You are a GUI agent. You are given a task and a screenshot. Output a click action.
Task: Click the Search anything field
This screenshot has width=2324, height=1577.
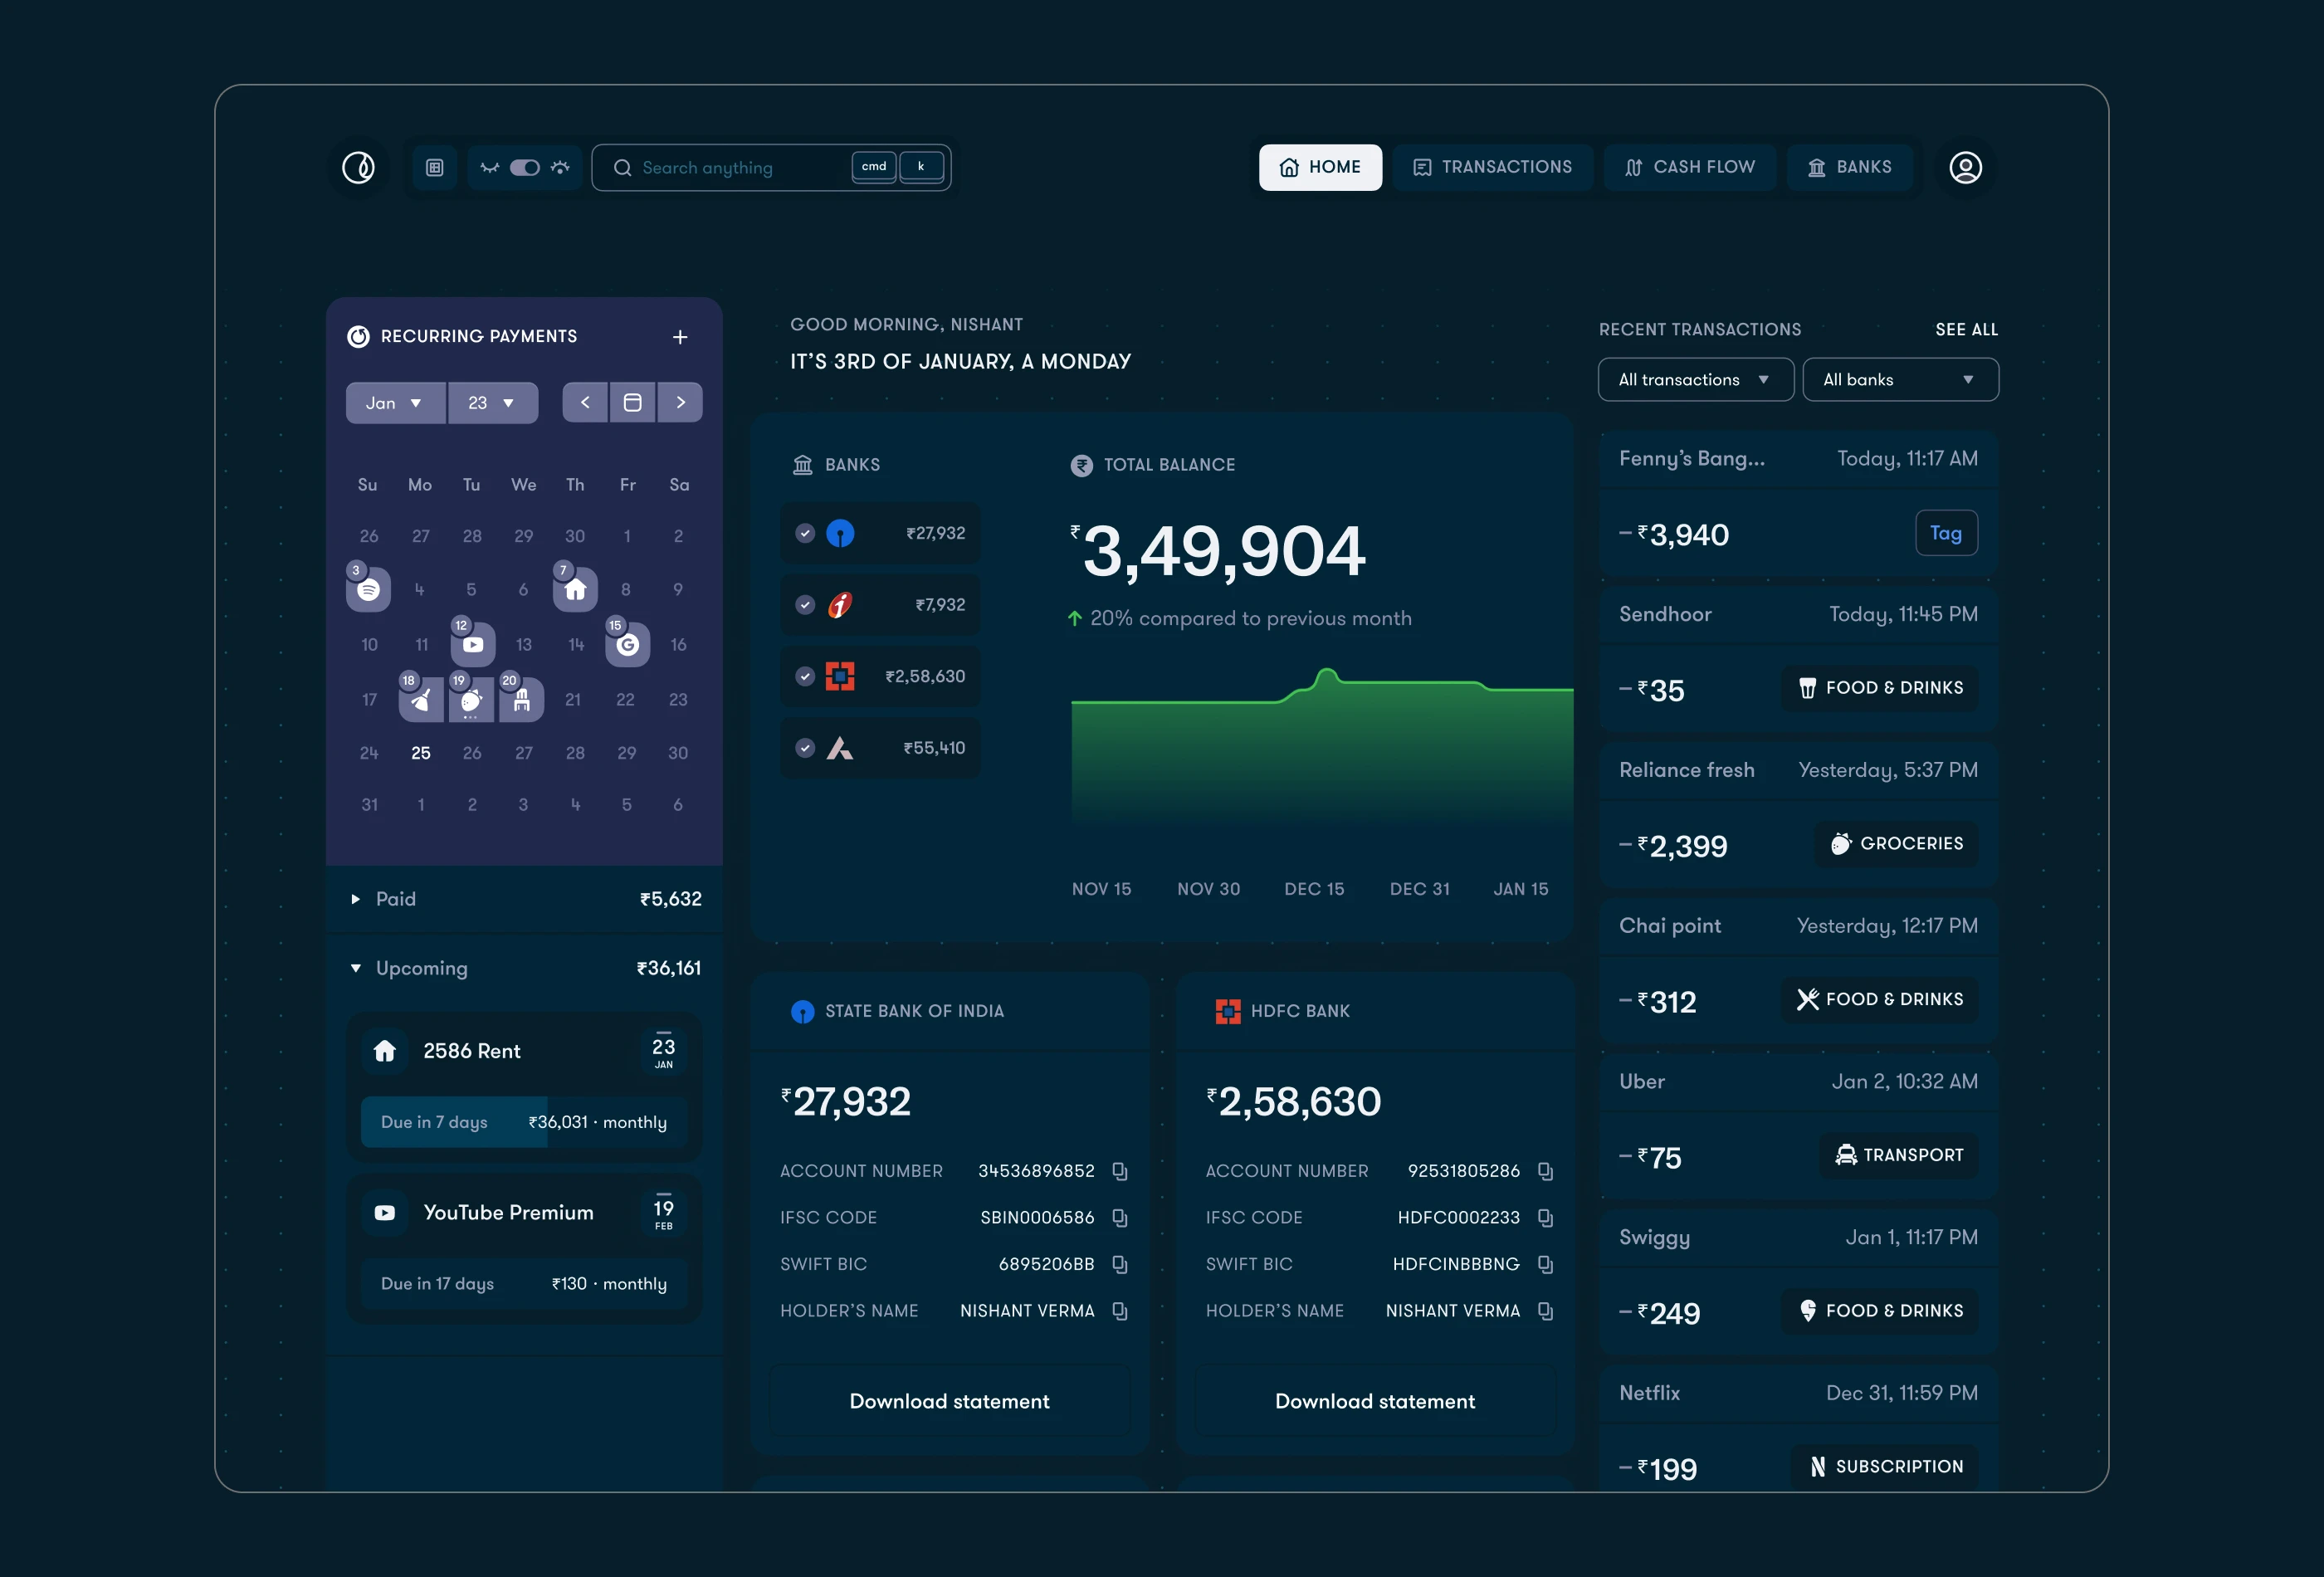click(x=730, y=167)
